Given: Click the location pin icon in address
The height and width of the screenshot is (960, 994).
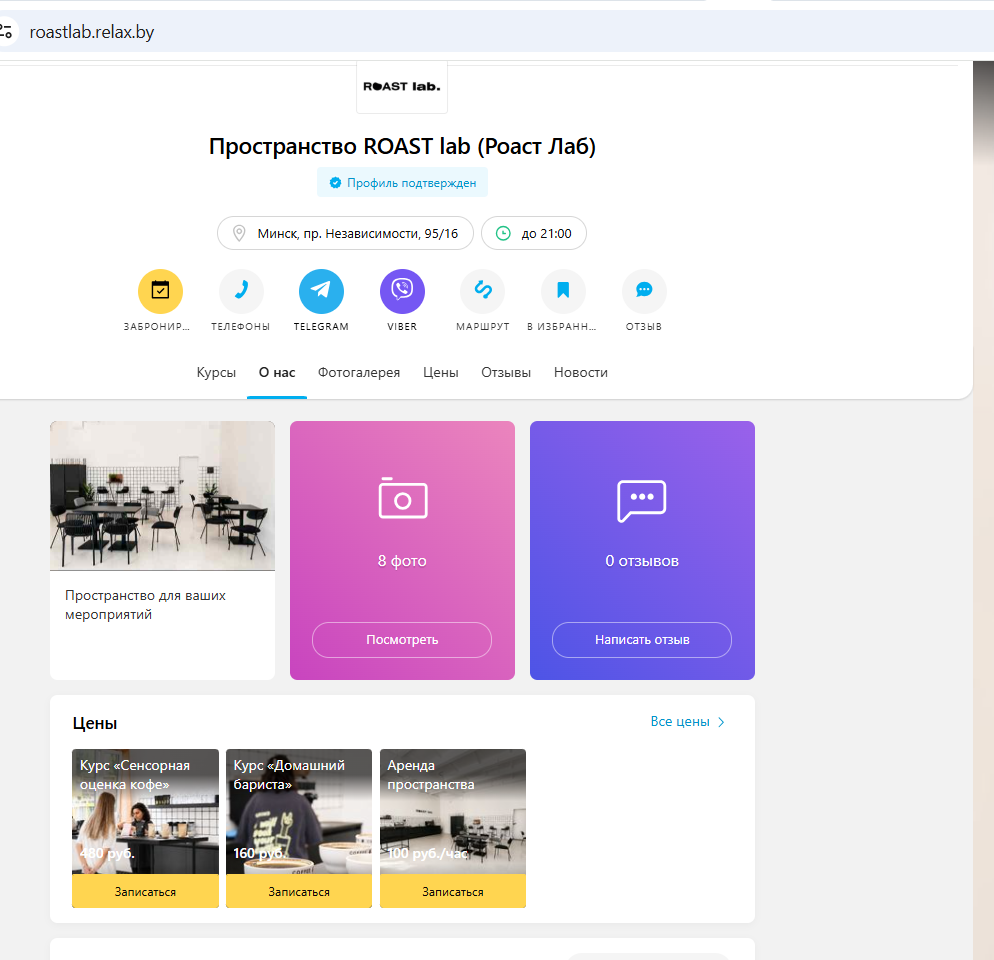Looking at the screenshot, I should pyautogui.click(x=239, y=233).
